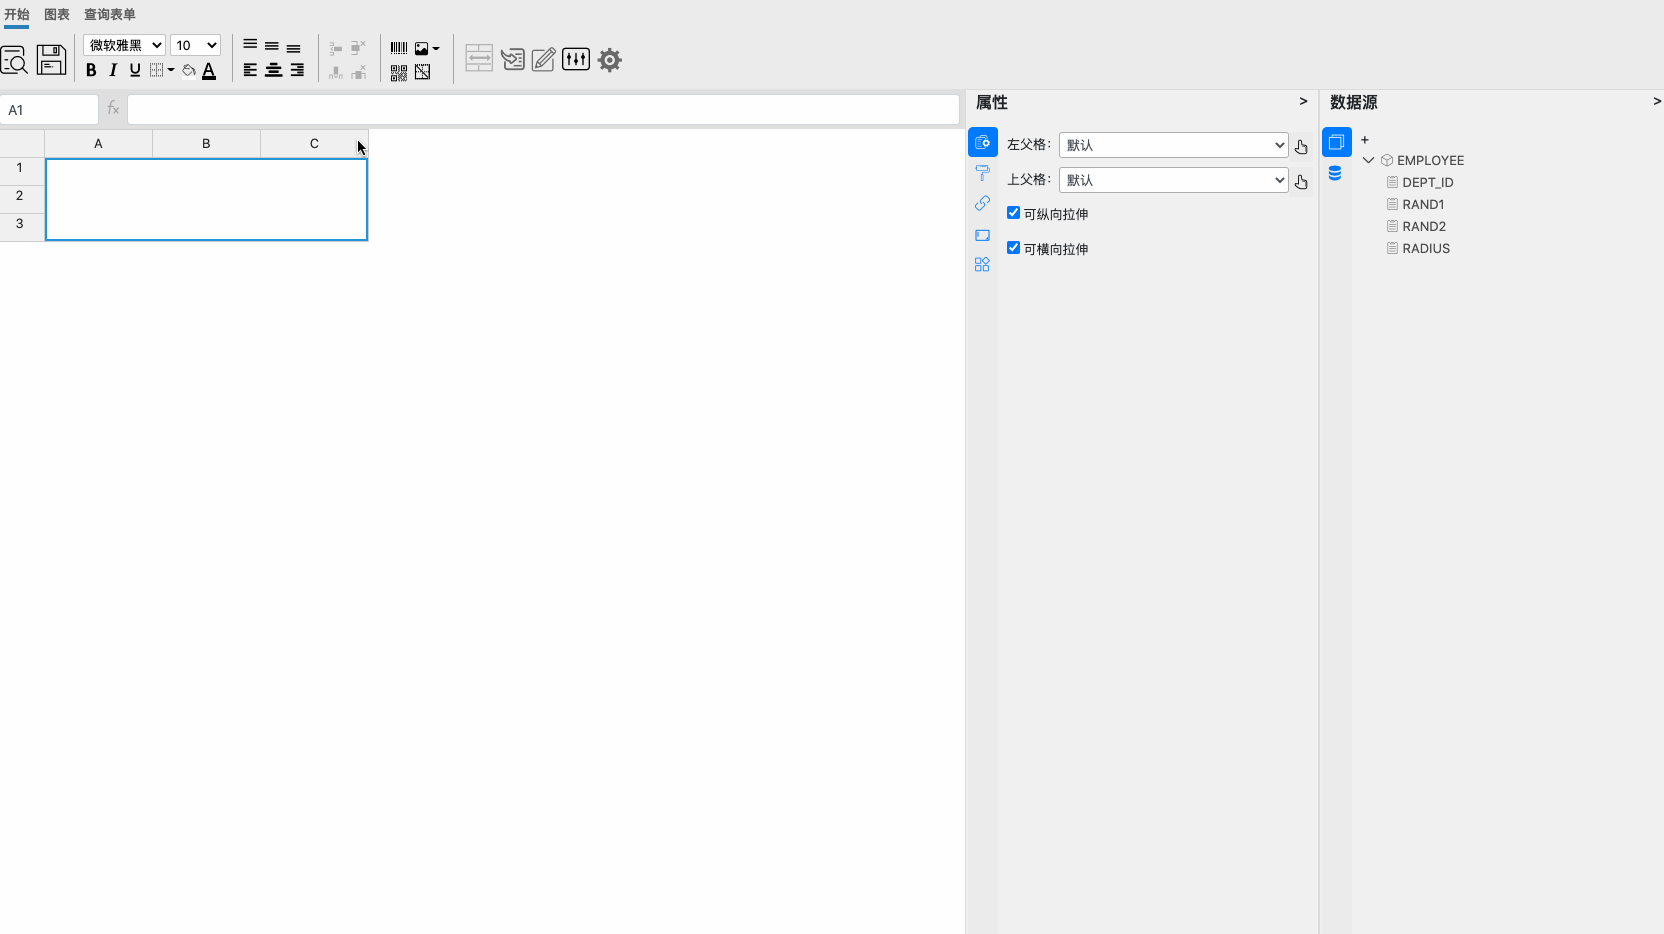Click the fx function icon
The width and height of the screenshot is (1664, 934).
point(113,109)
